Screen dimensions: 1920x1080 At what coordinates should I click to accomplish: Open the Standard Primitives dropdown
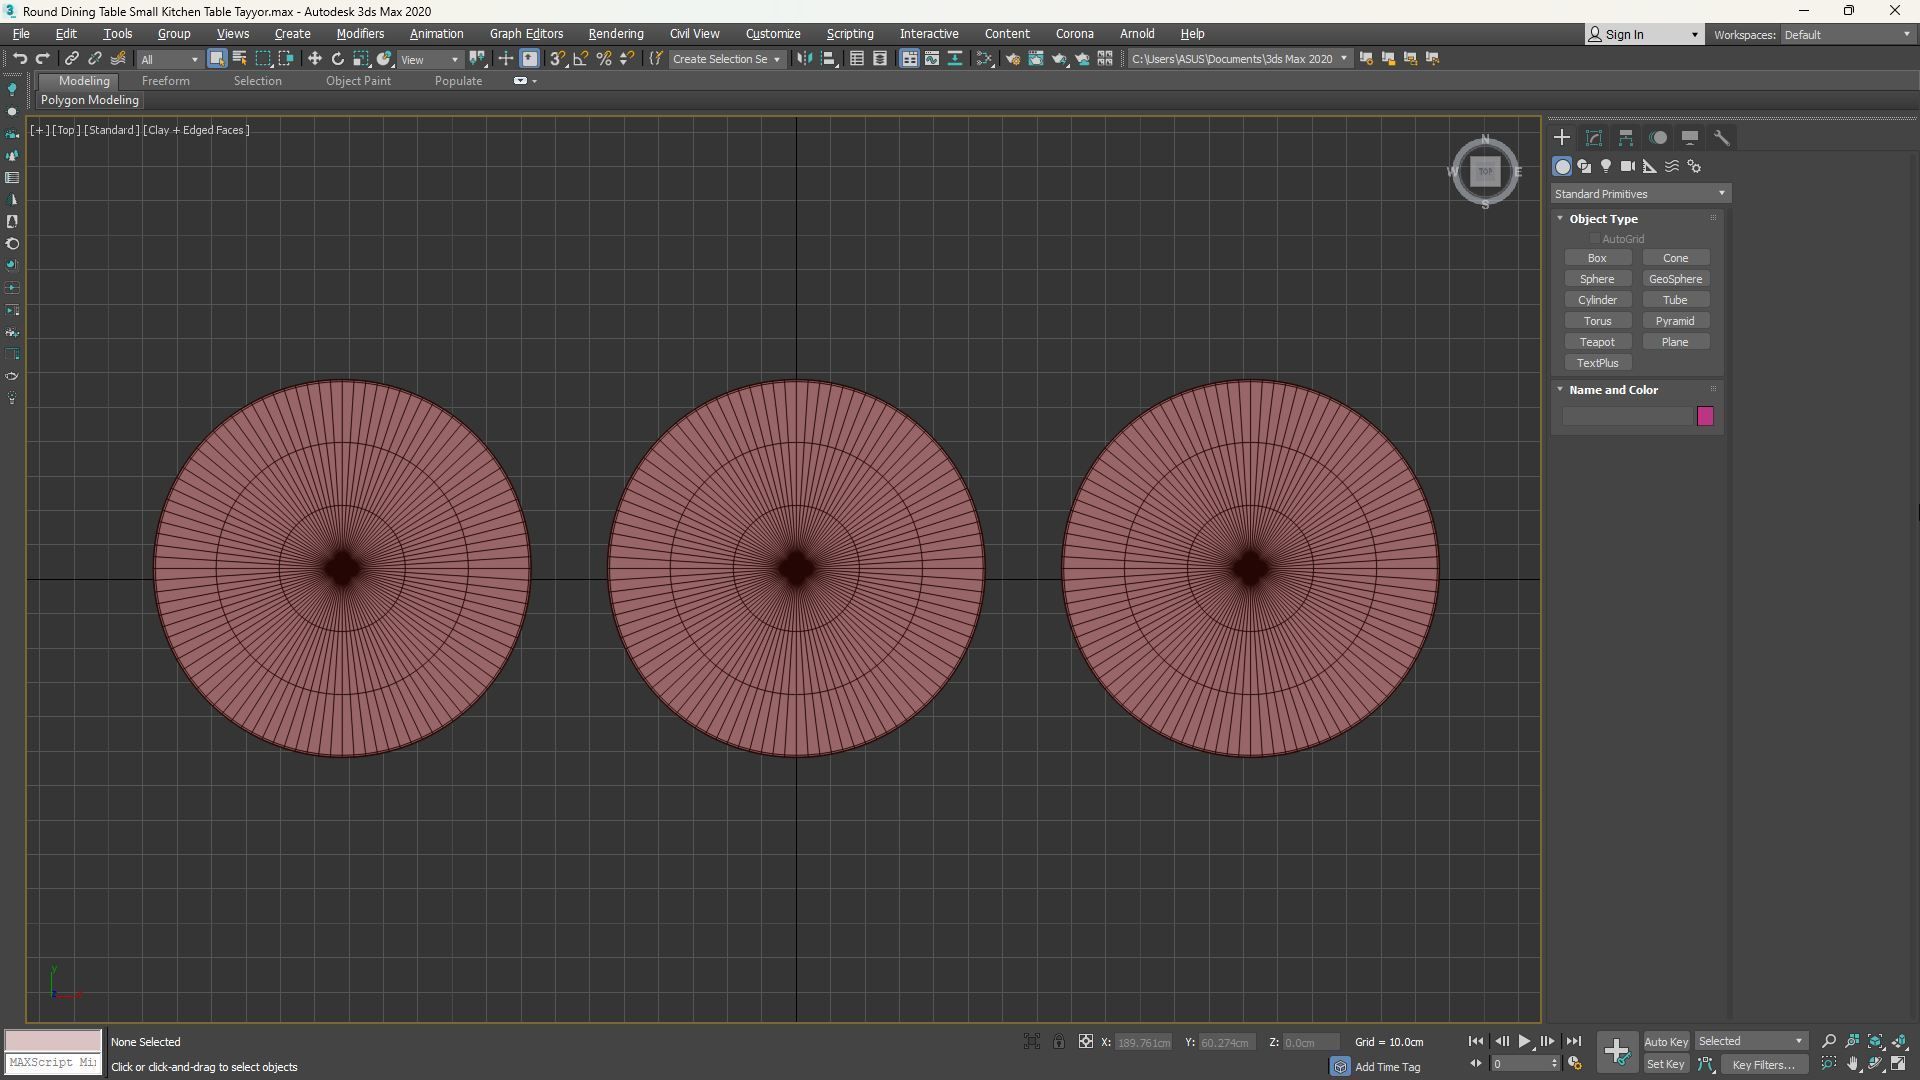[x=1640, y=194]
